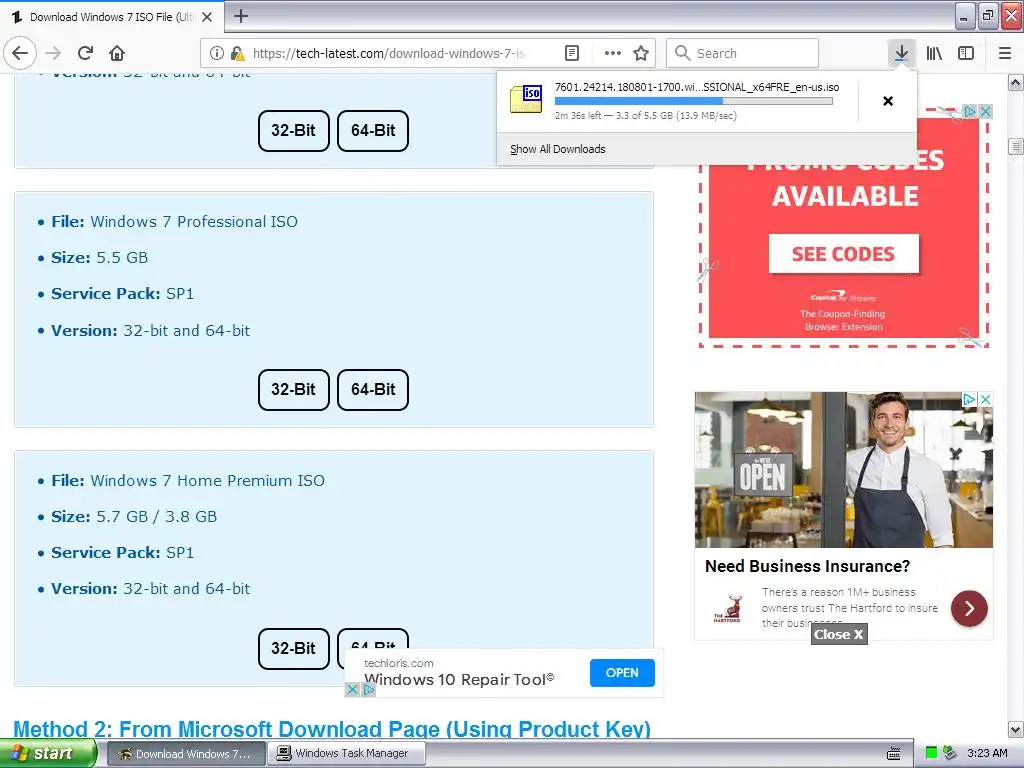Reload the current page
The width and height of the screenshot is (1024, 768).
point(85,53)
